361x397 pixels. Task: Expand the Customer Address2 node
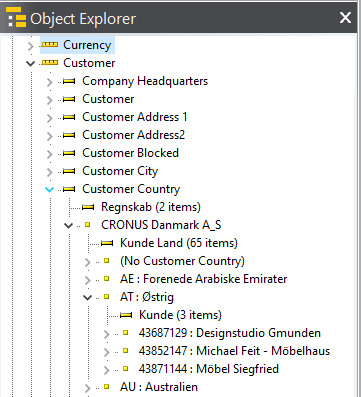50,136
